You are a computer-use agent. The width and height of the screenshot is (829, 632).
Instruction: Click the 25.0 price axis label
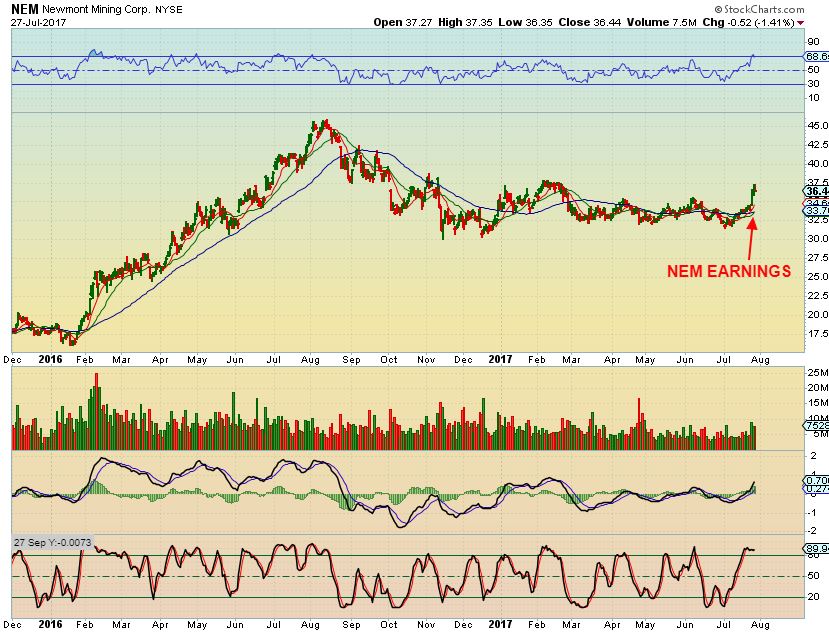pyautogui.click(x=817, y=277)
